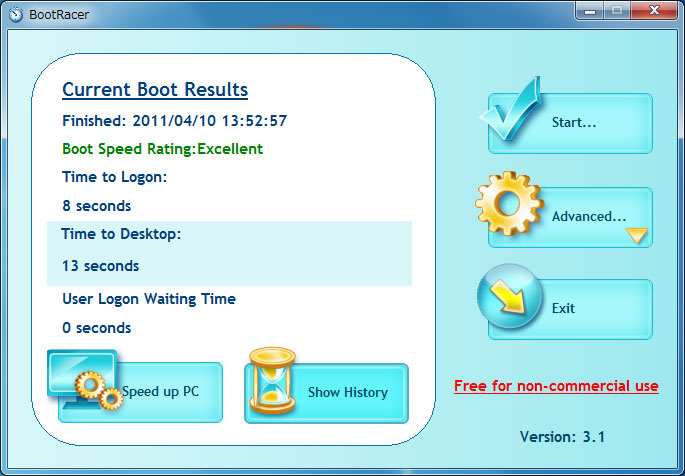The width and height of the screenshot is (685, 476).
Task: Click the Current Boot Results heading
Action: (155, 90)
